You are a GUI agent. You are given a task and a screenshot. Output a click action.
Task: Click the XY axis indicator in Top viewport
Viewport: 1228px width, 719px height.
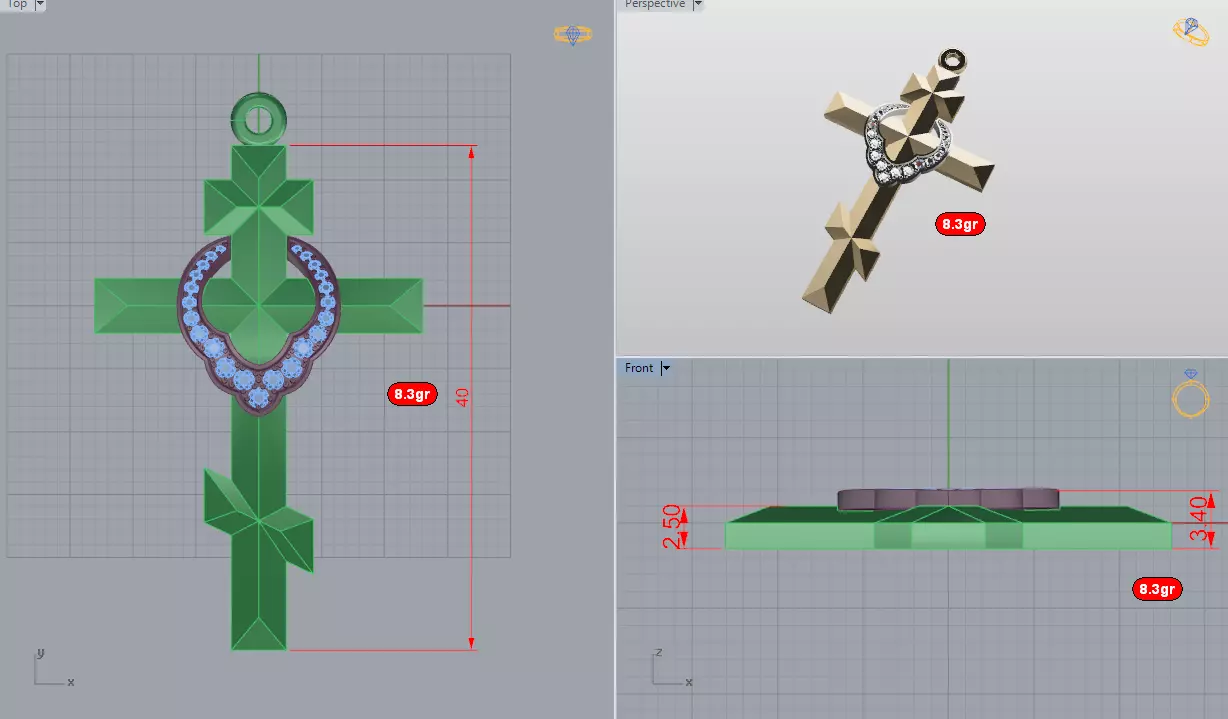[x=52, y=668]
